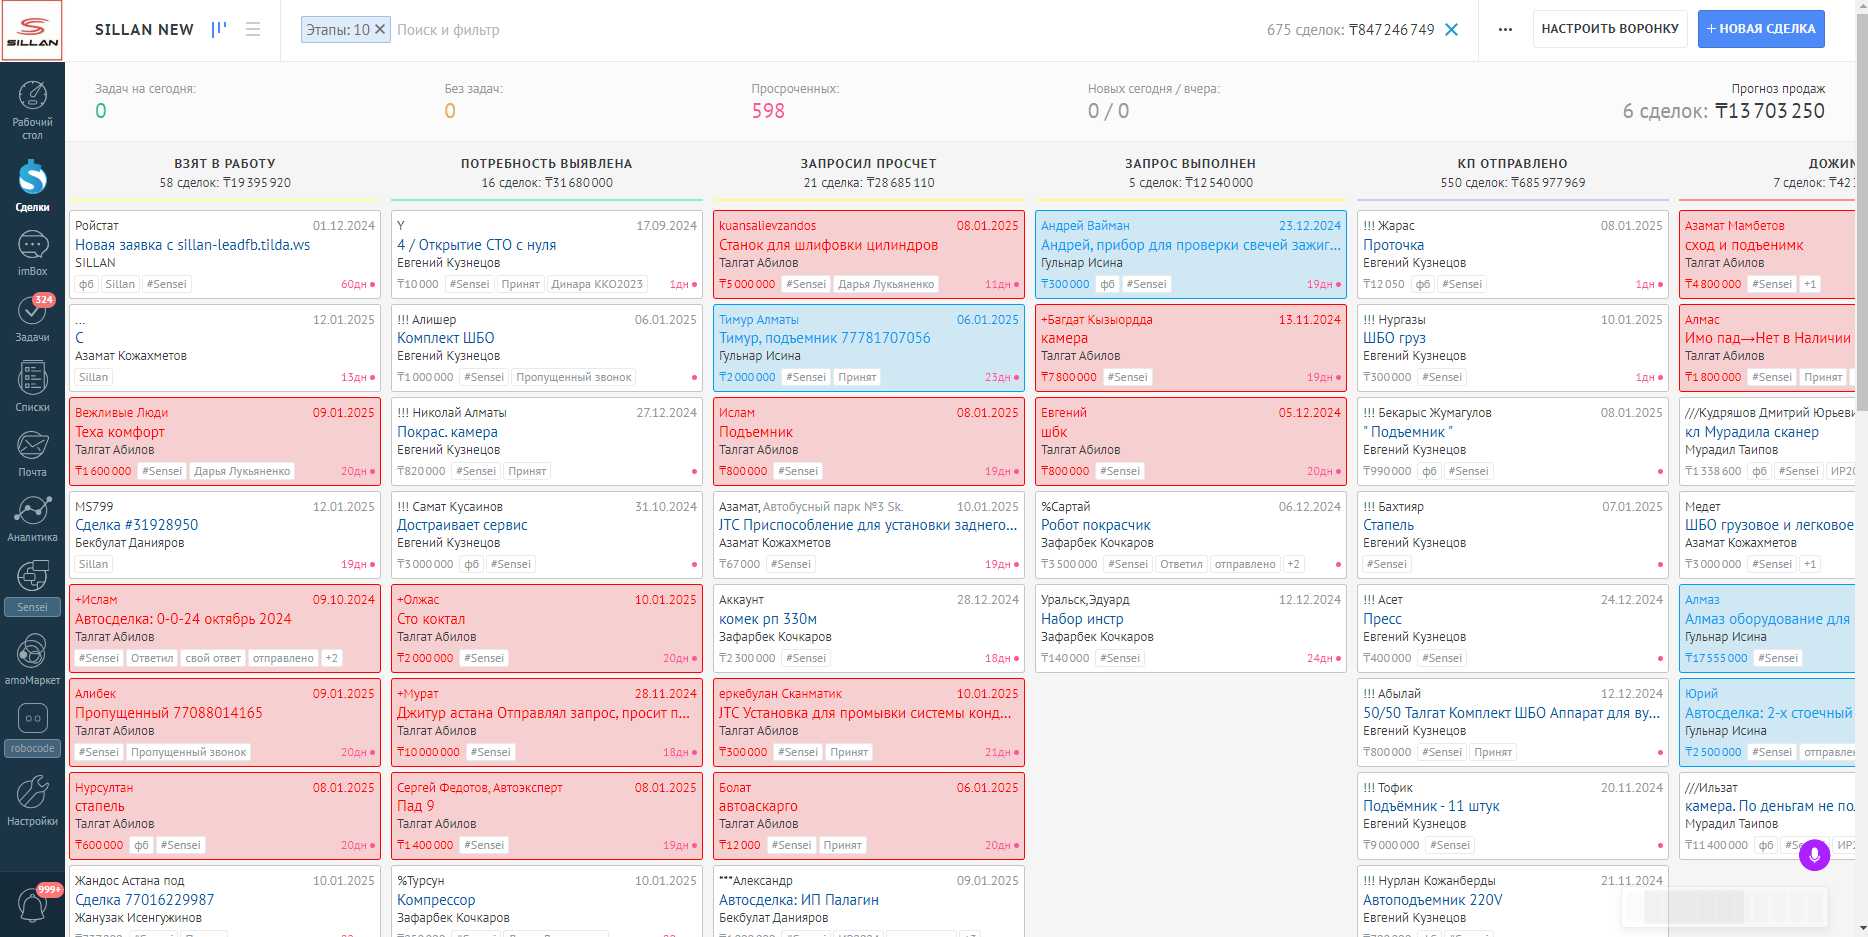The image size is (1868, 937).
Task: Click the Задач на сегодня count 0
Action: point(100,111)
